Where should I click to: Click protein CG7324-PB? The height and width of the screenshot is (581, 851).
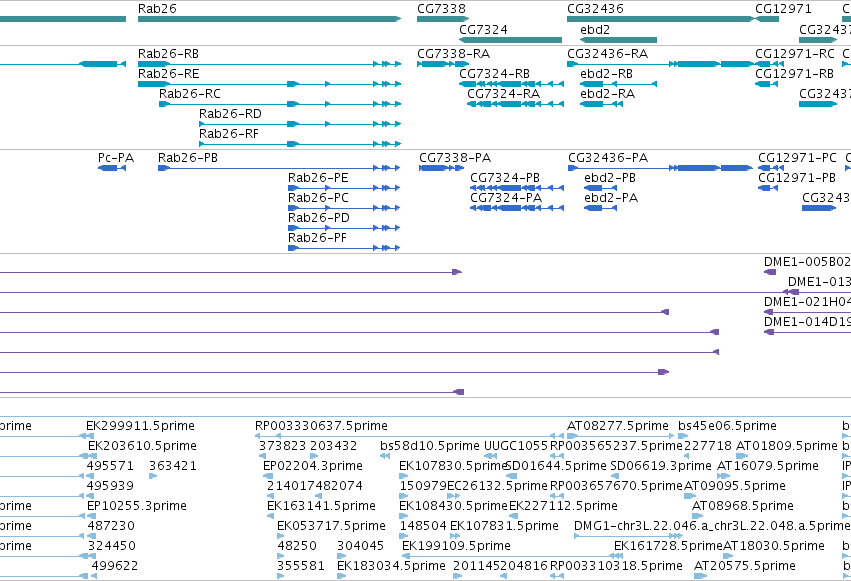pos(517,188)
